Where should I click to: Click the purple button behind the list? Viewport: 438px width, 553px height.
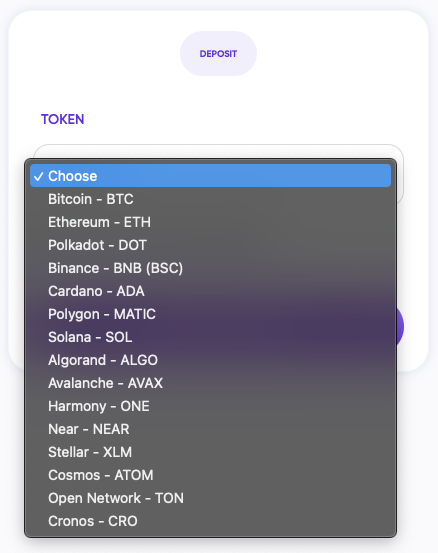(400, 326)
